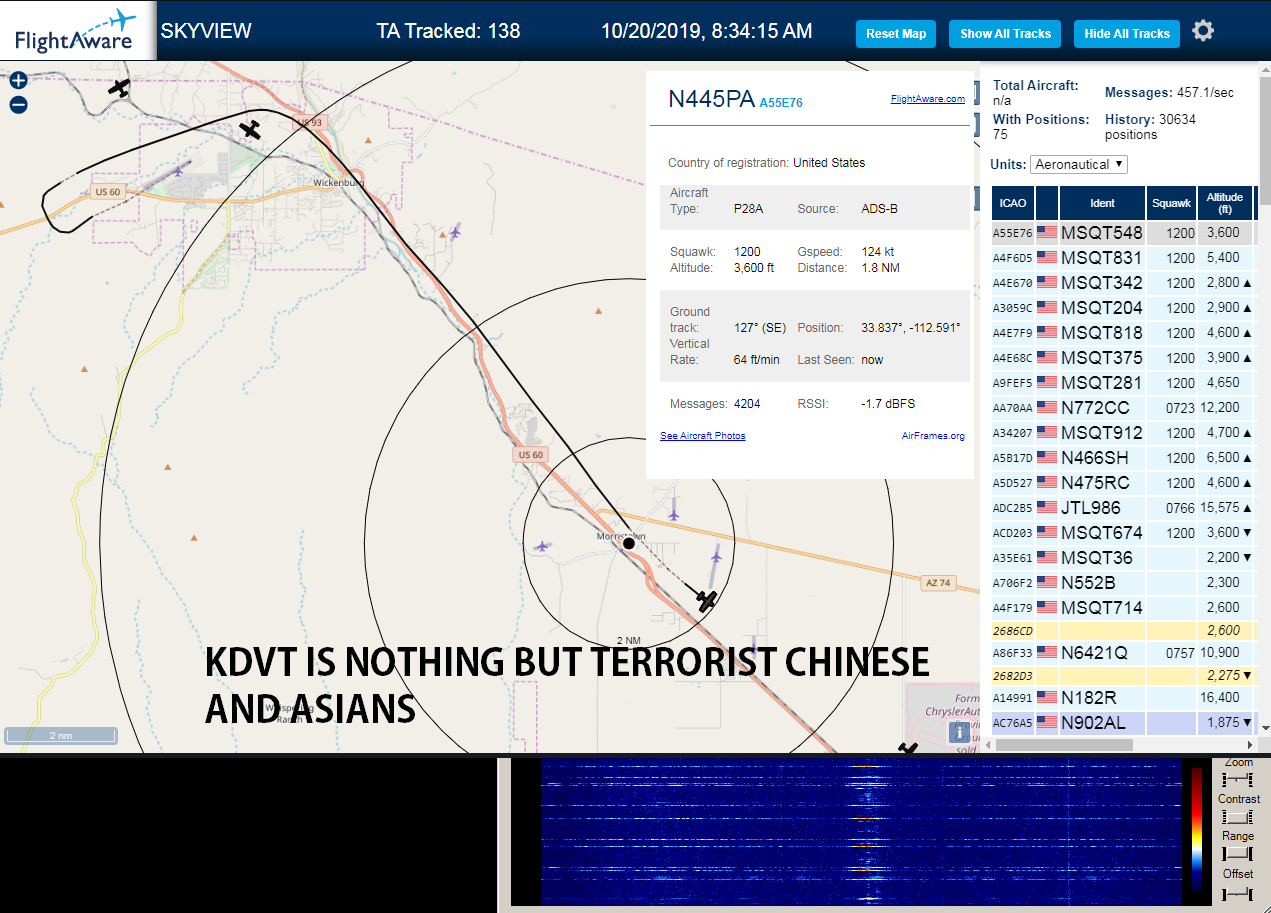The height and width of the screenshot is (913, 1271).
Task: Click the spectrum waterfall display
Action: (x=860, y=832)
